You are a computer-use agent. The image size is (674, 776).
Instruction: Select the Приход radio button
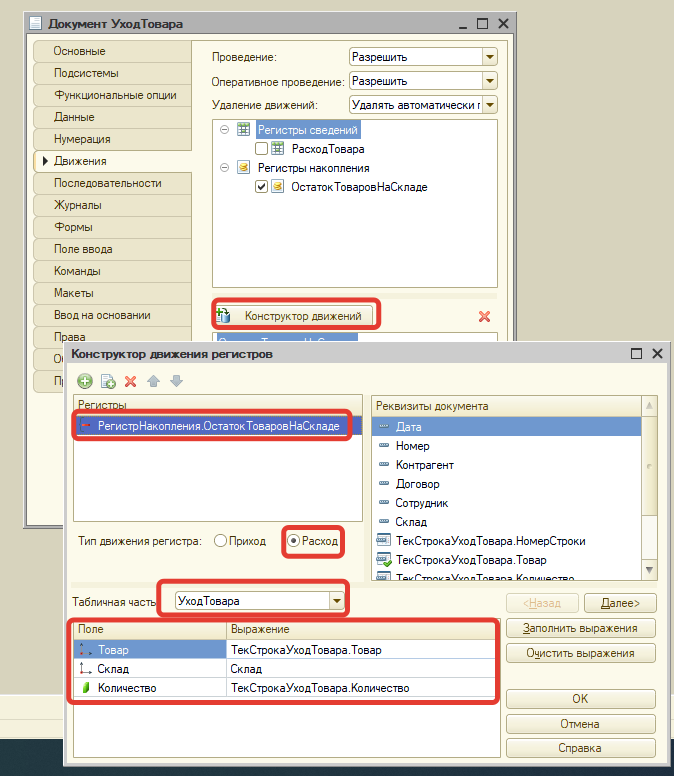pos(220,540)
